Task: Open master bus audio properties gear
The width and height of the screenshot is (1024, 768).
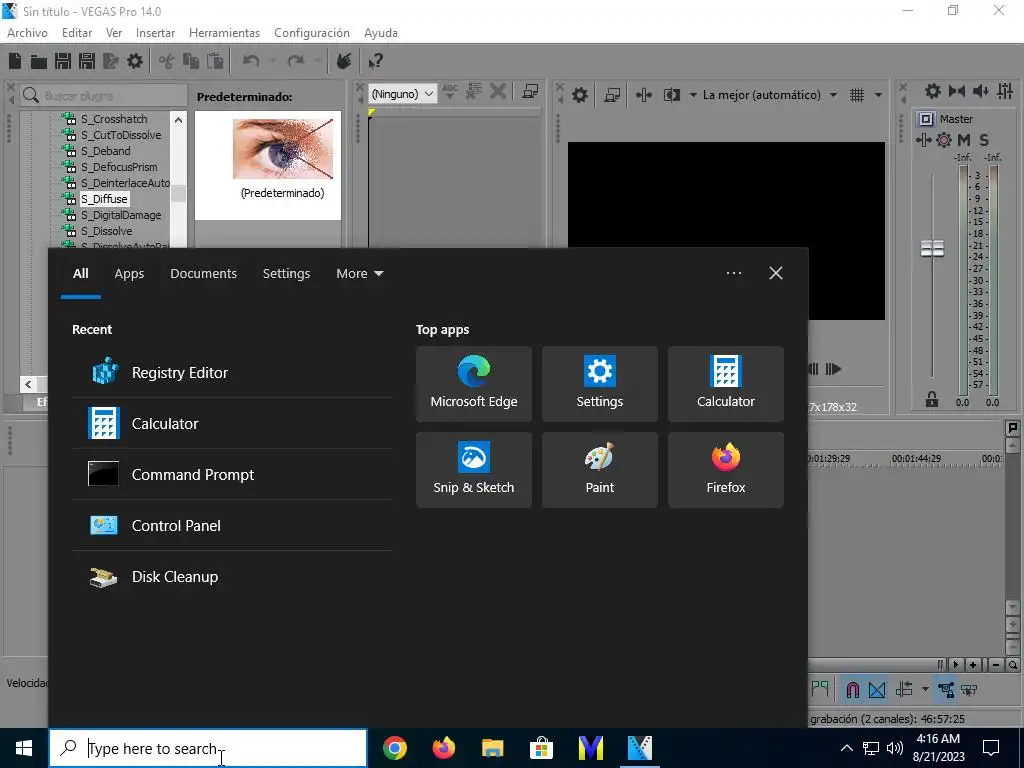Action: click(x=933, y=91)
